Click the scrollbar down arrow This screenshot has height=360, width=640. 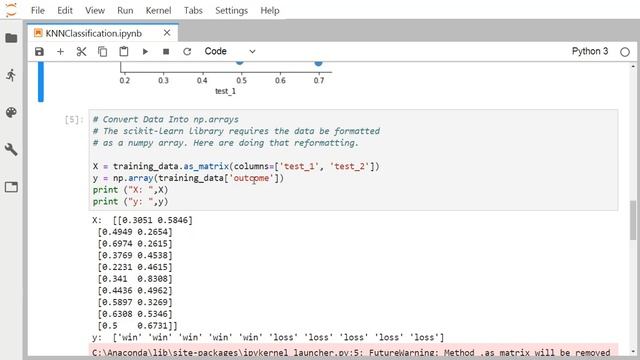pyautogui.click(x=633, y=351)
